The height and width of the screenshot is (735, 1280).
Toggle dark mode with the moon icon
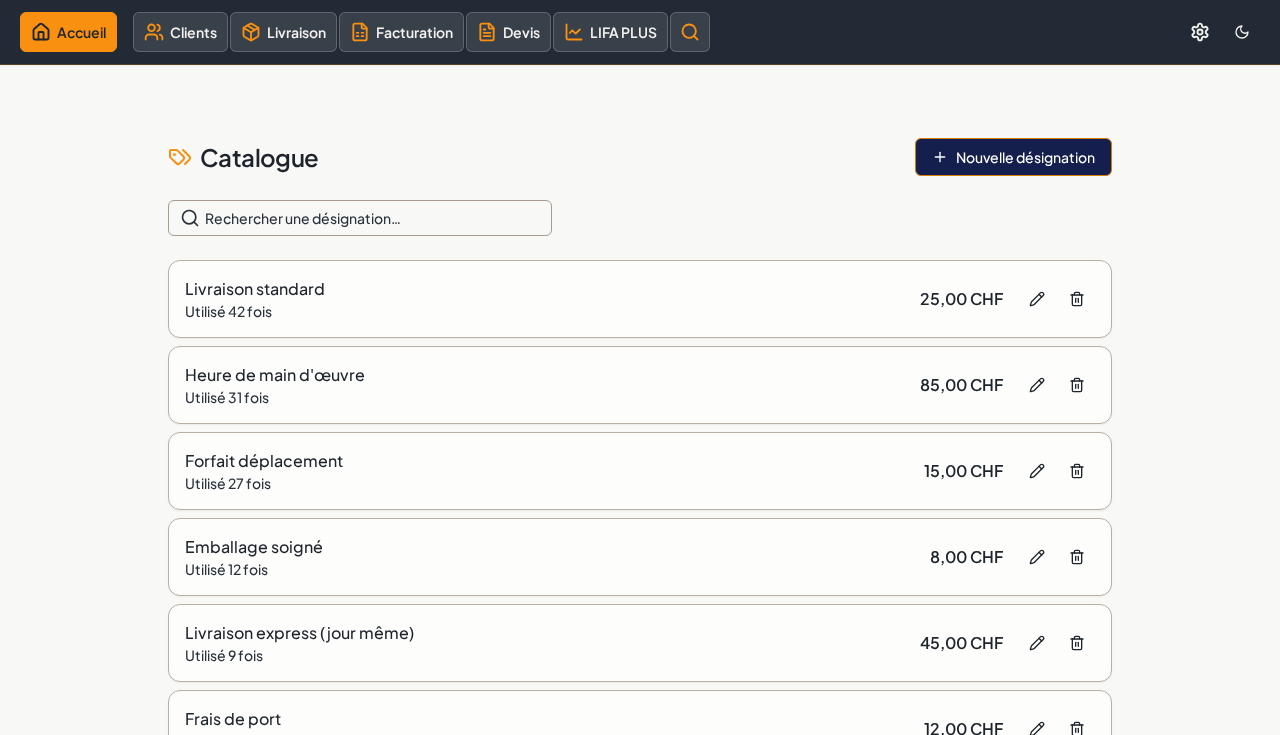point(1242,32)
